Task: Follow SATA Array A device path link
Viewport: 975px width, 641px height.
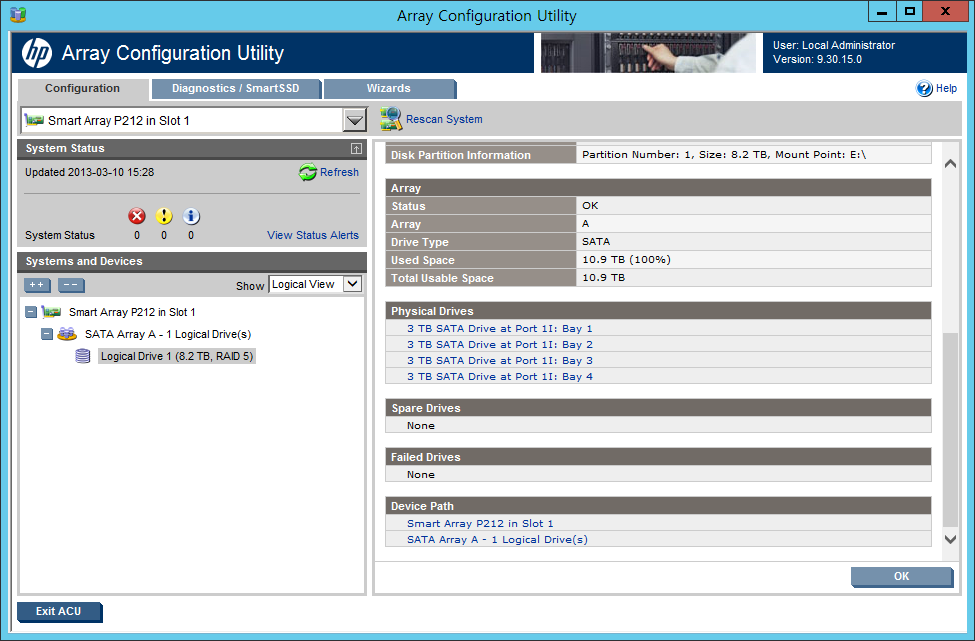Action: [497, 540]
